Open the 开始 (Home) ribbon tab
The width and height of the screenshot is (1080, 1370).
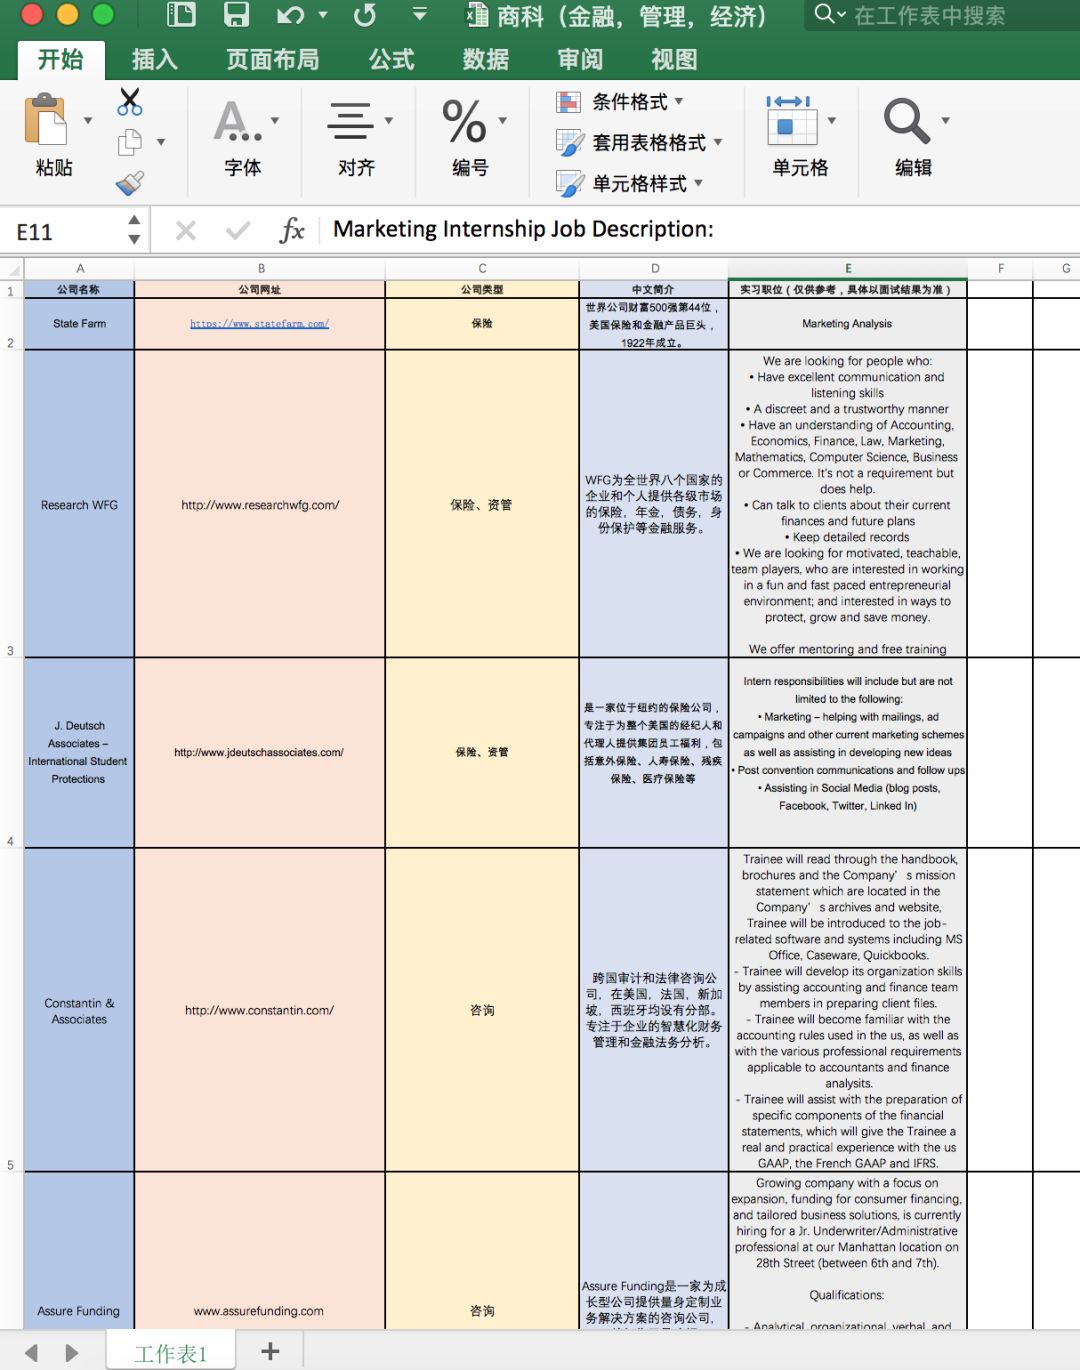[x=61, y=59]
